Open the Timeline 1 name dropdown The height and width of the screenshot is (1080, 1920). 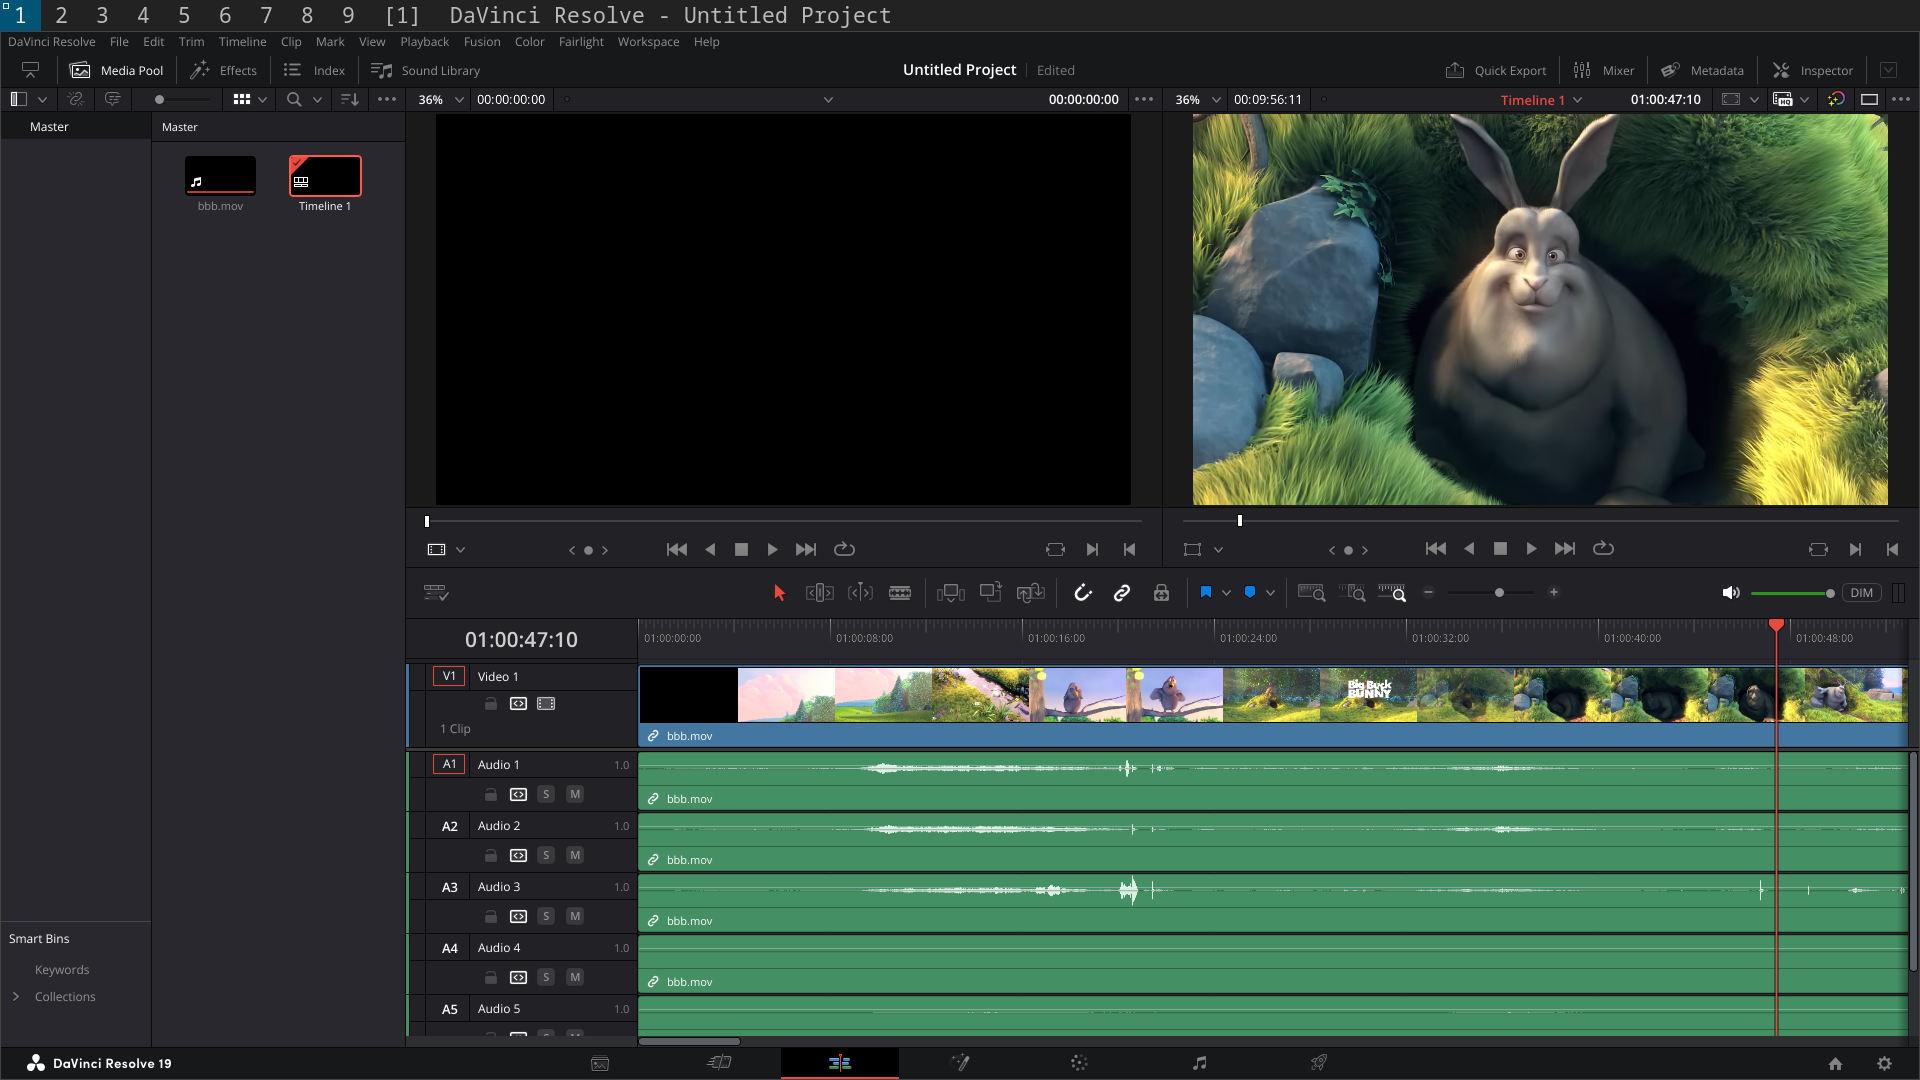(x=1578, y=100)
